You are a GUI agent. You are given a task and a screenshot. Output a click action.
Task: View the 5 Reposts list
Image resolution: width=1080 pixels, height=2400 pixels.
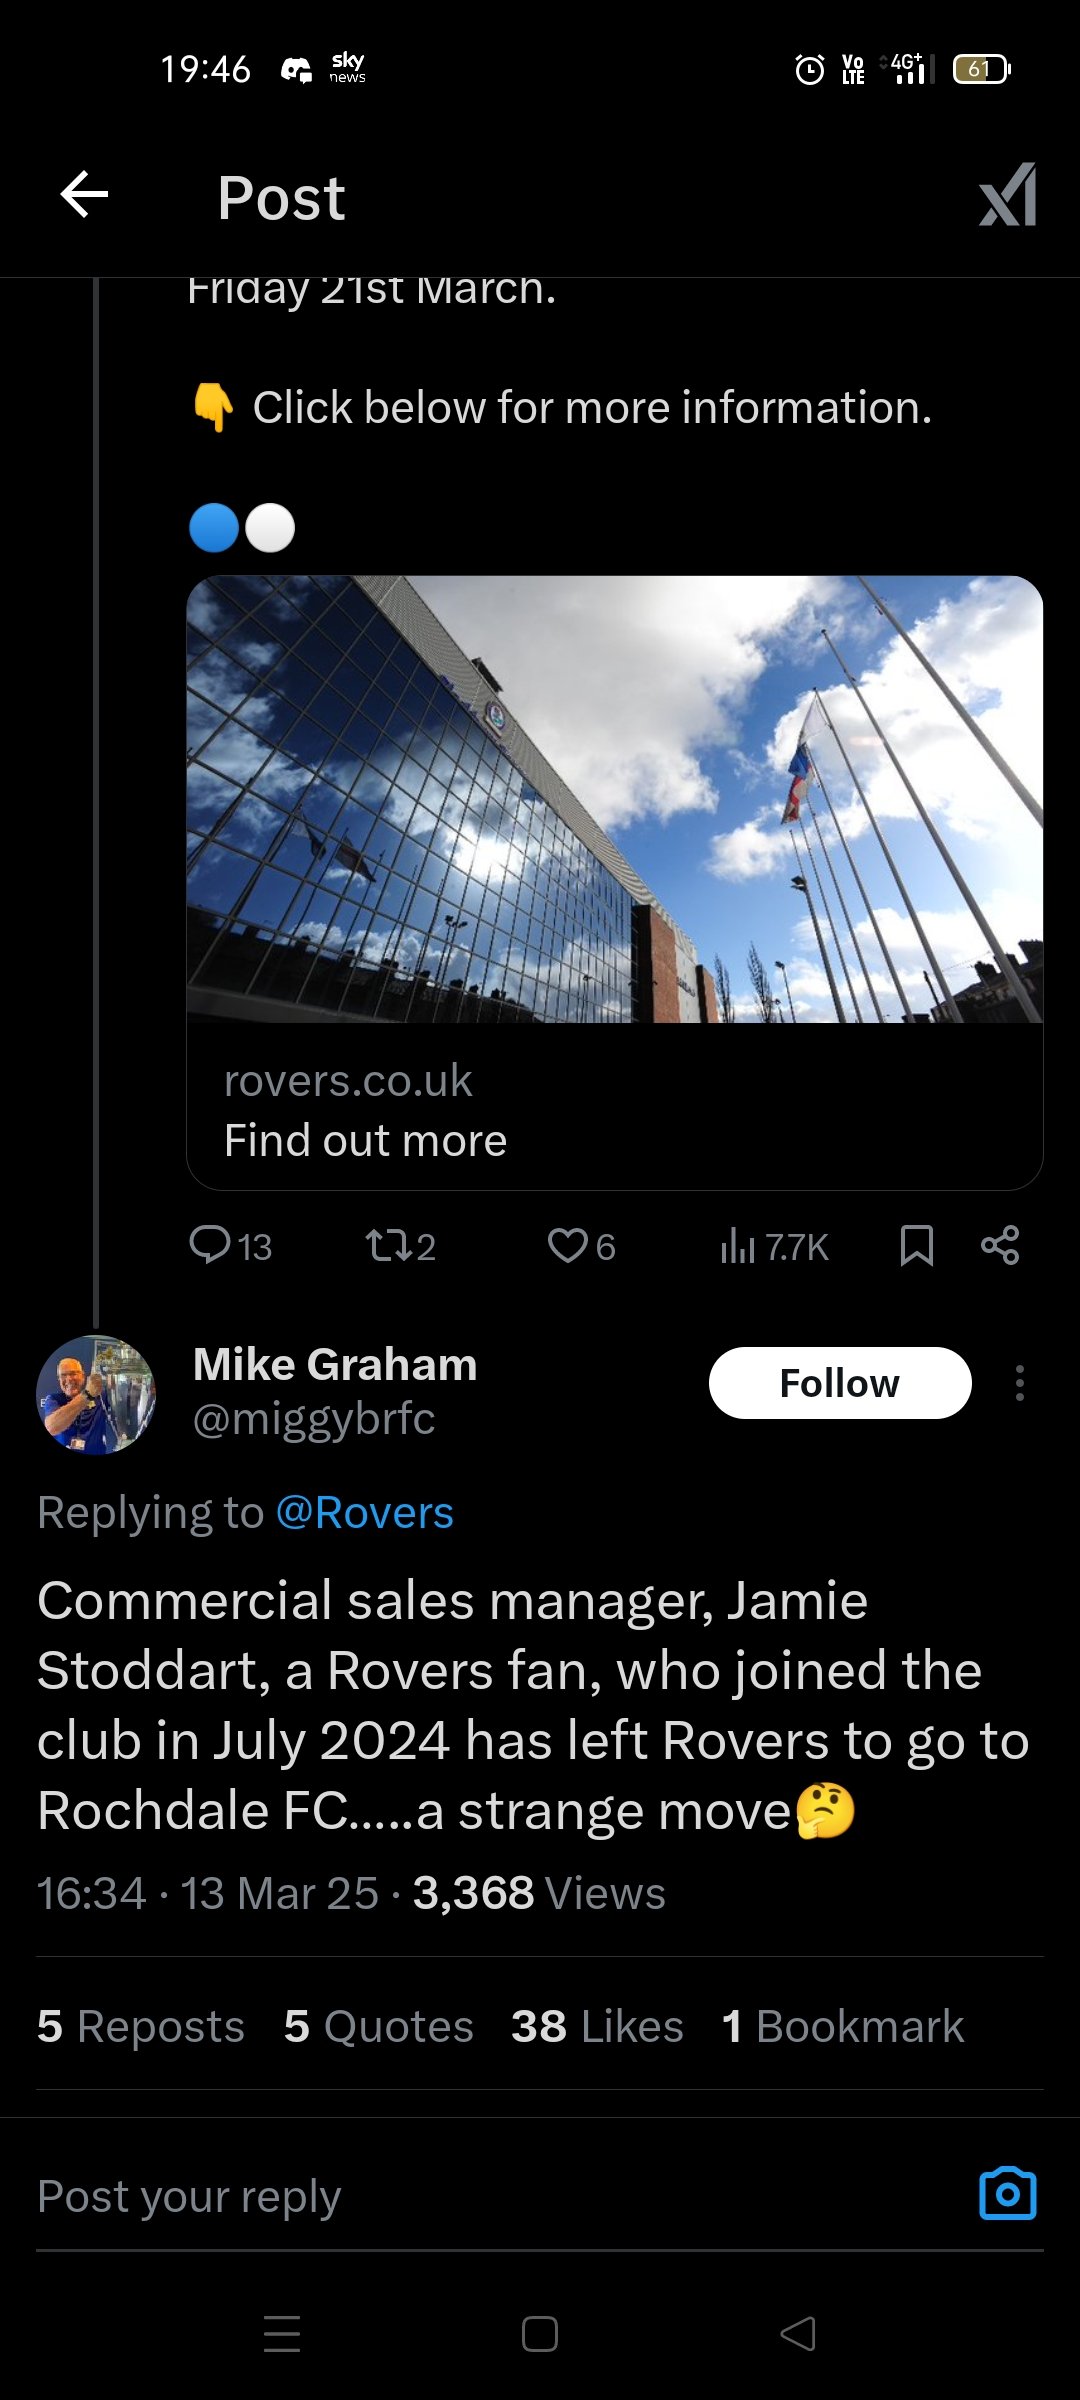141,2027
